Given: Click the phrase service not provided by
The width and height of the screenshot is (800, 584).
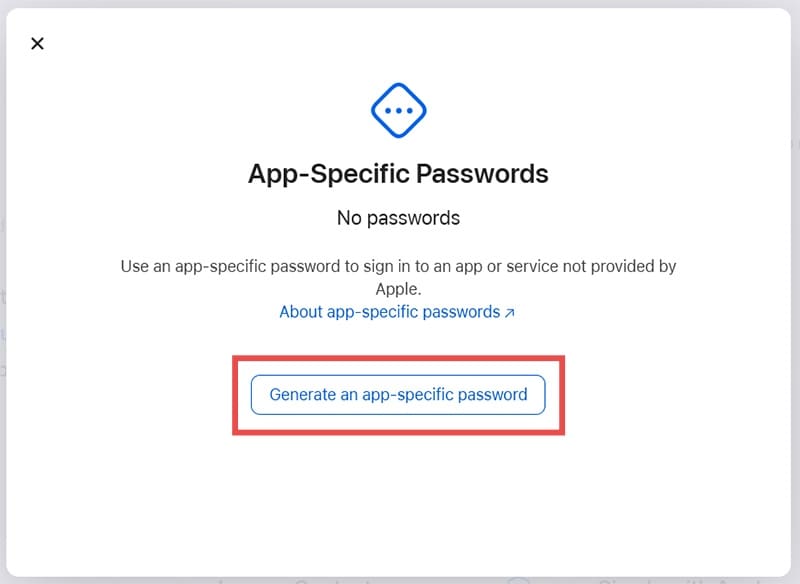Looking at the screenshot, I should 594,267.
